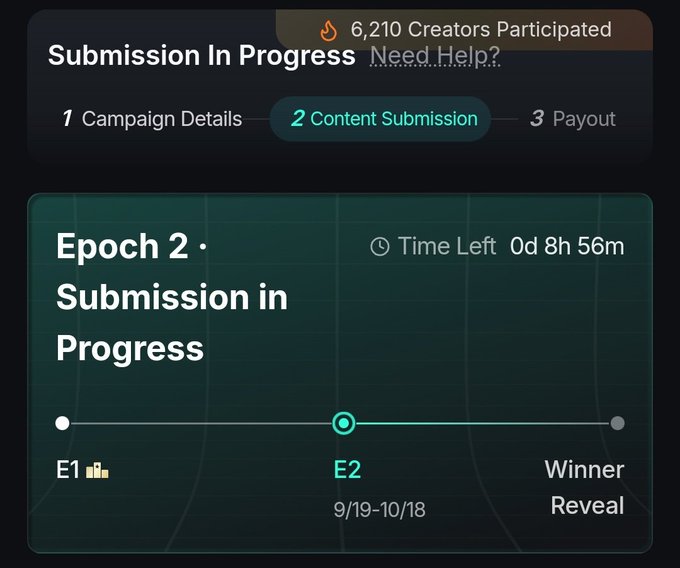Click the Epoch 2 Submission in Progress heading
The height and width of the screenshot is (568, 680).
coord(172,297)
